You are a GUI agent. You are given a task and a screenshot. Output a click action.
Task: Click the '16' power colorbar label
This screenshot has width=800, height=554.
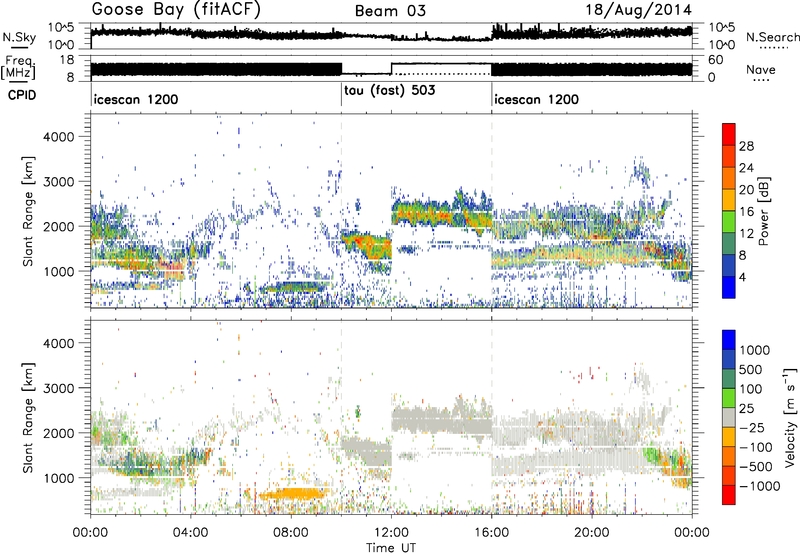tap(746, 212)
